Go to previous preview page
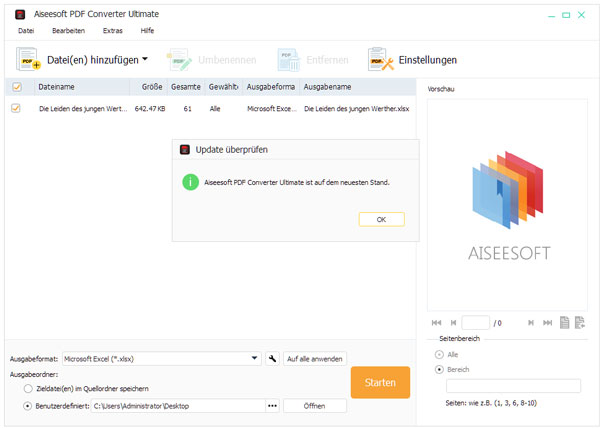Viewport: 600px width, 428px height. click(453, 323)
